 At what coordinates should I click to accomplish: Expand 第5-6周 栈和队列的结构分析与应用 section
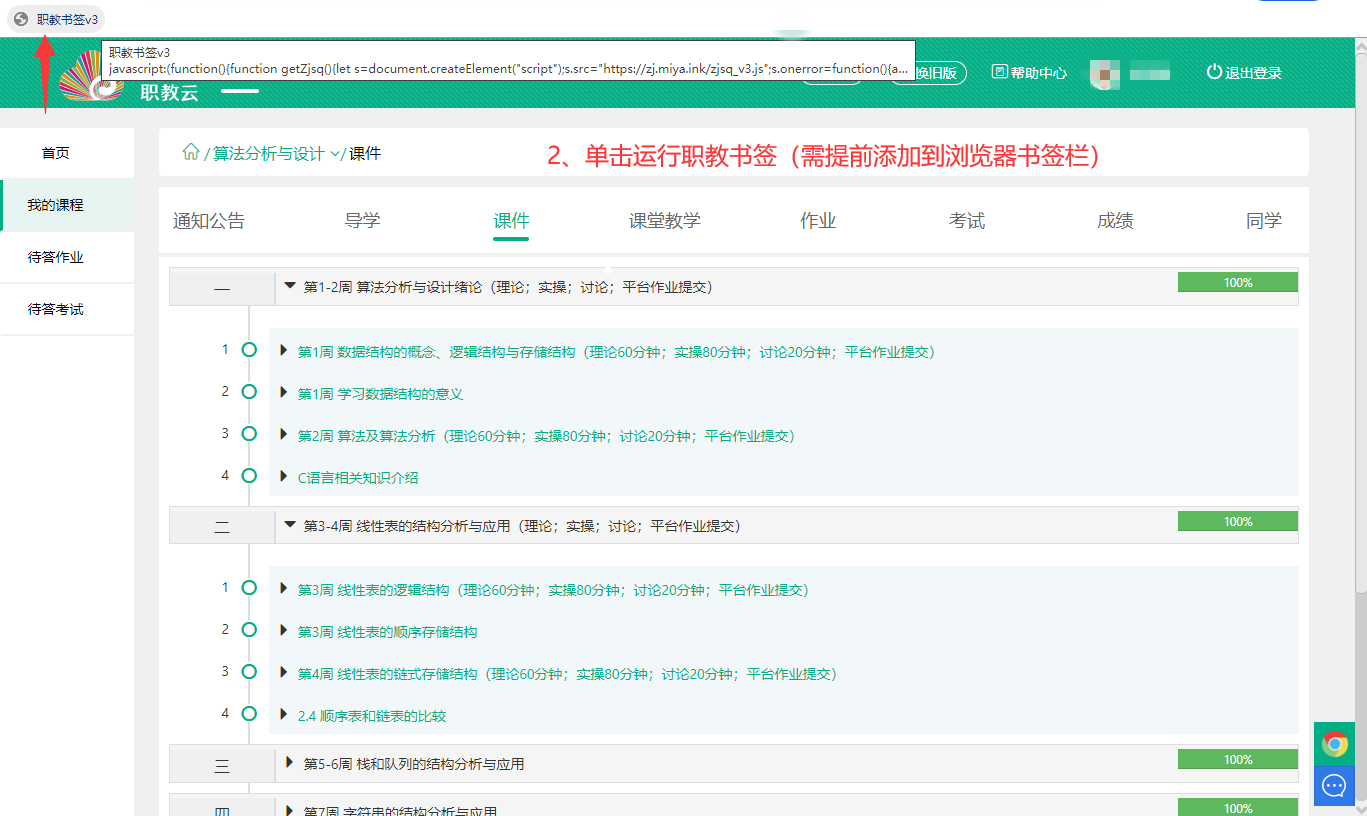click(x=290, y=763)
